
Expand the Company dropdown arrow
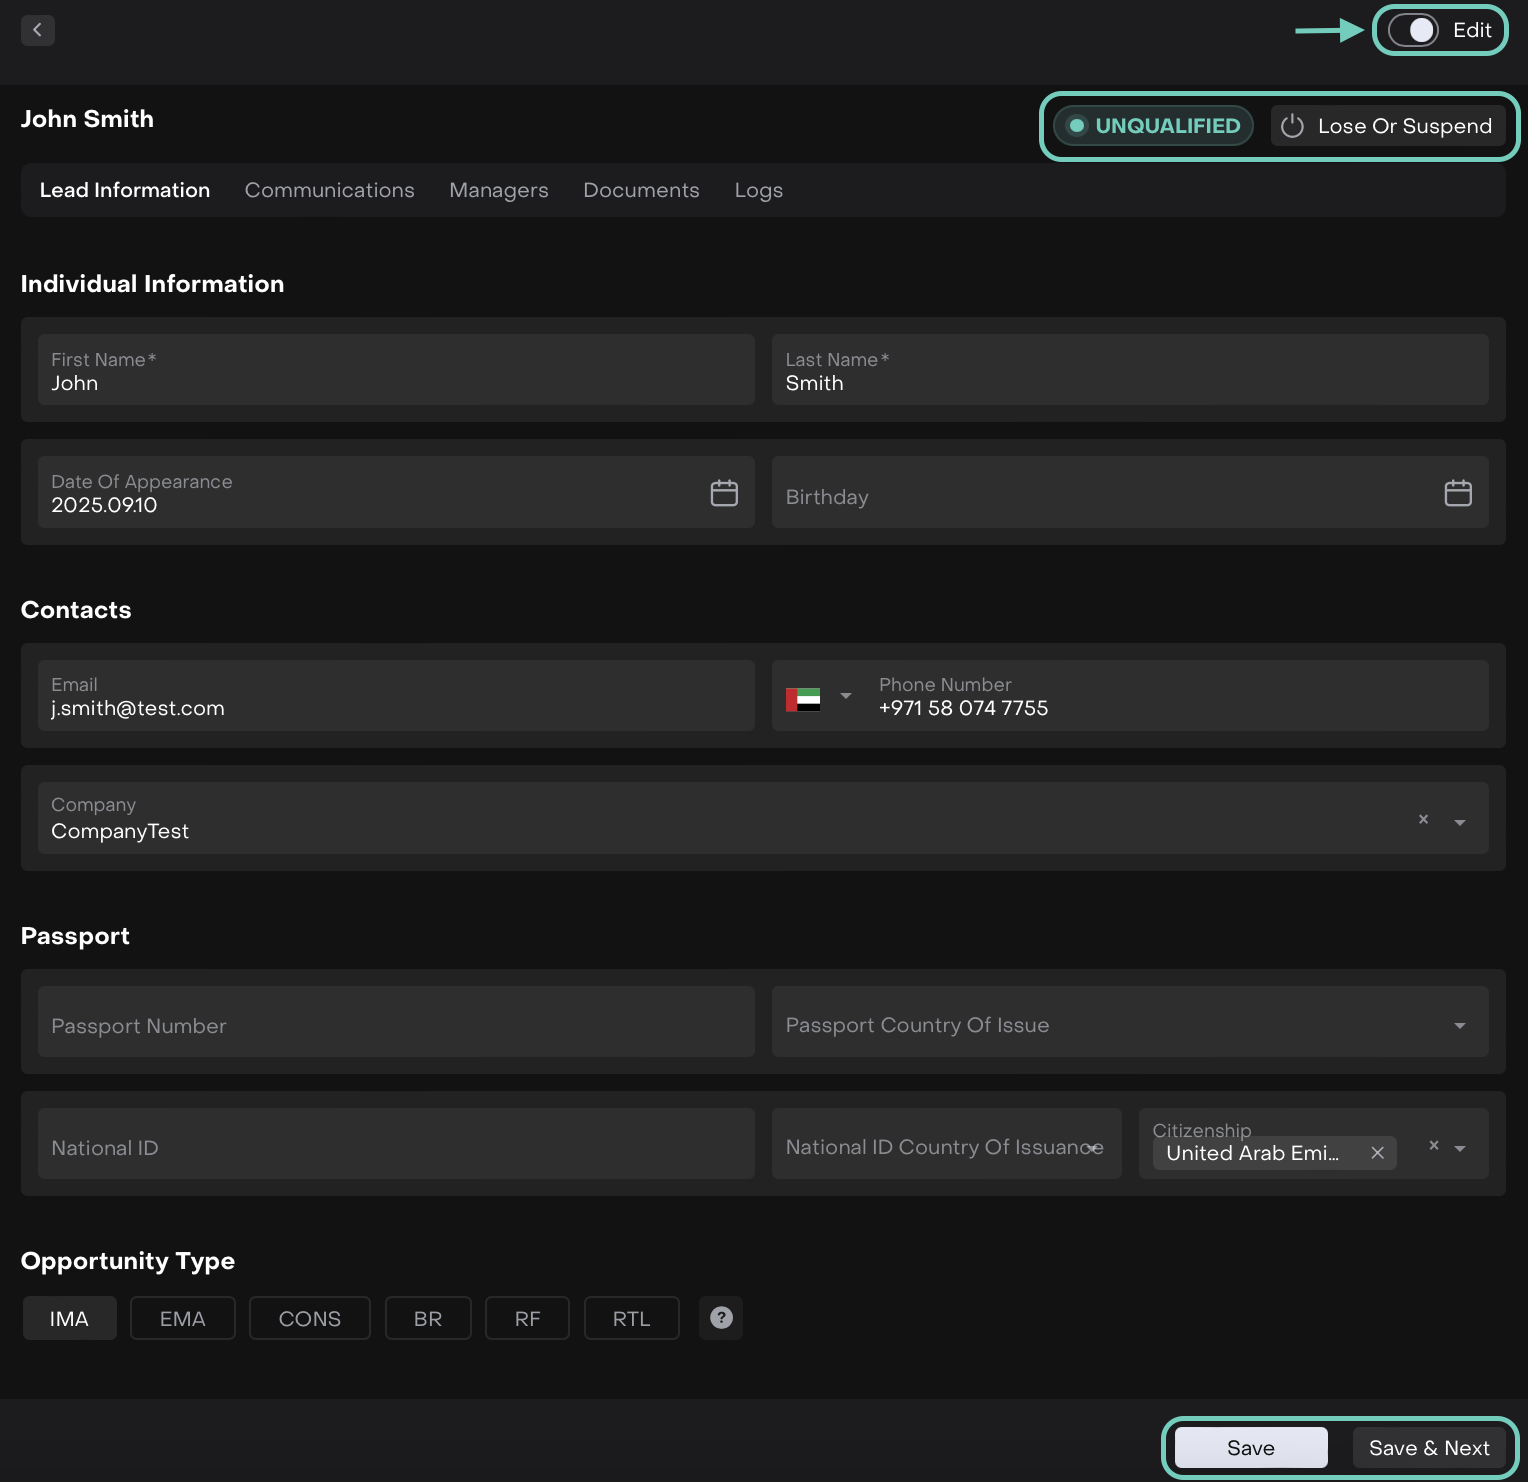1459,823
